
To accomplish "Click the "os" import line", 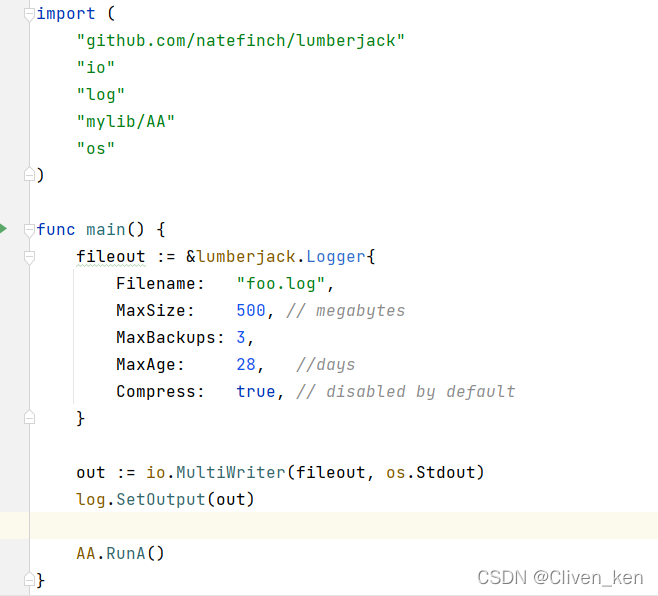I will 96,149.
